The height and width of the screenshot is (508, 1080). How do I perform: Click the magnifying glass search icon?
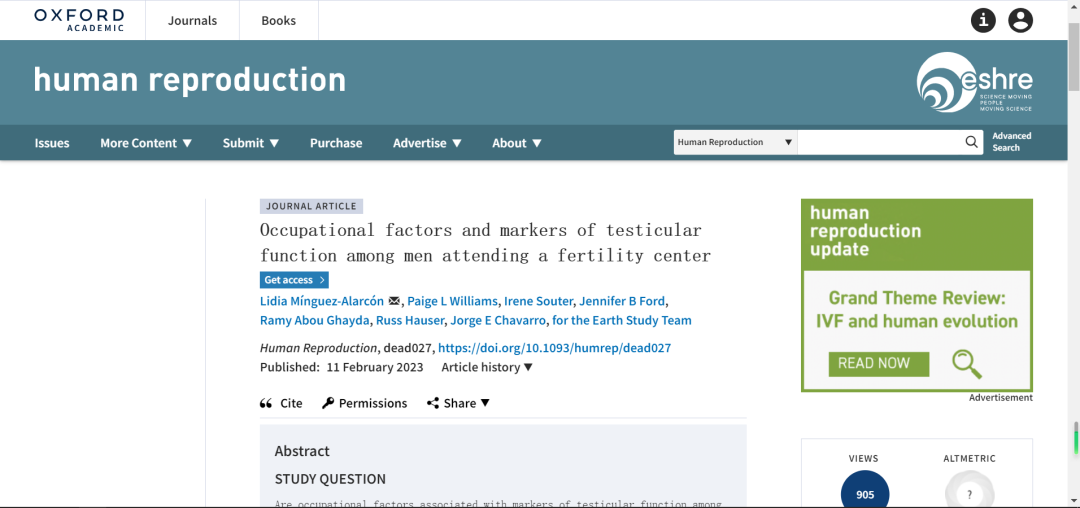971,142
